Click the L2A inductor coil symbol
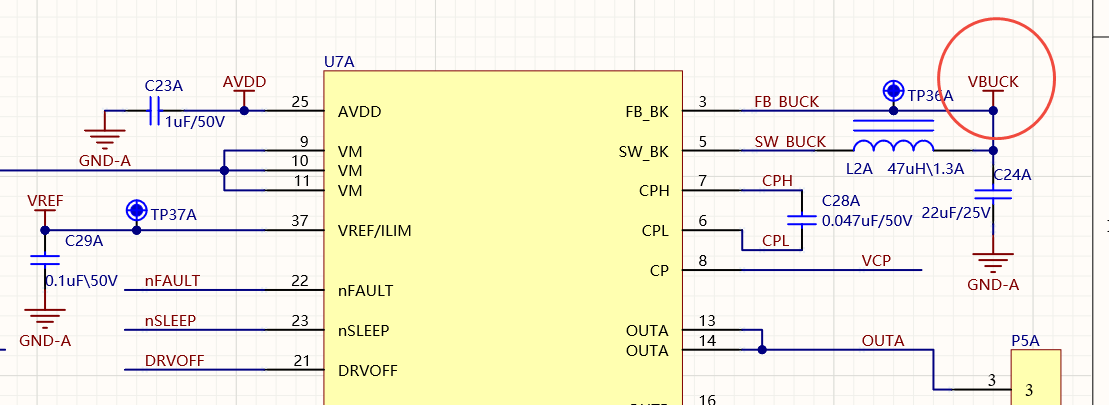This screenshot has width=1109, height=405. pos(893,146)
